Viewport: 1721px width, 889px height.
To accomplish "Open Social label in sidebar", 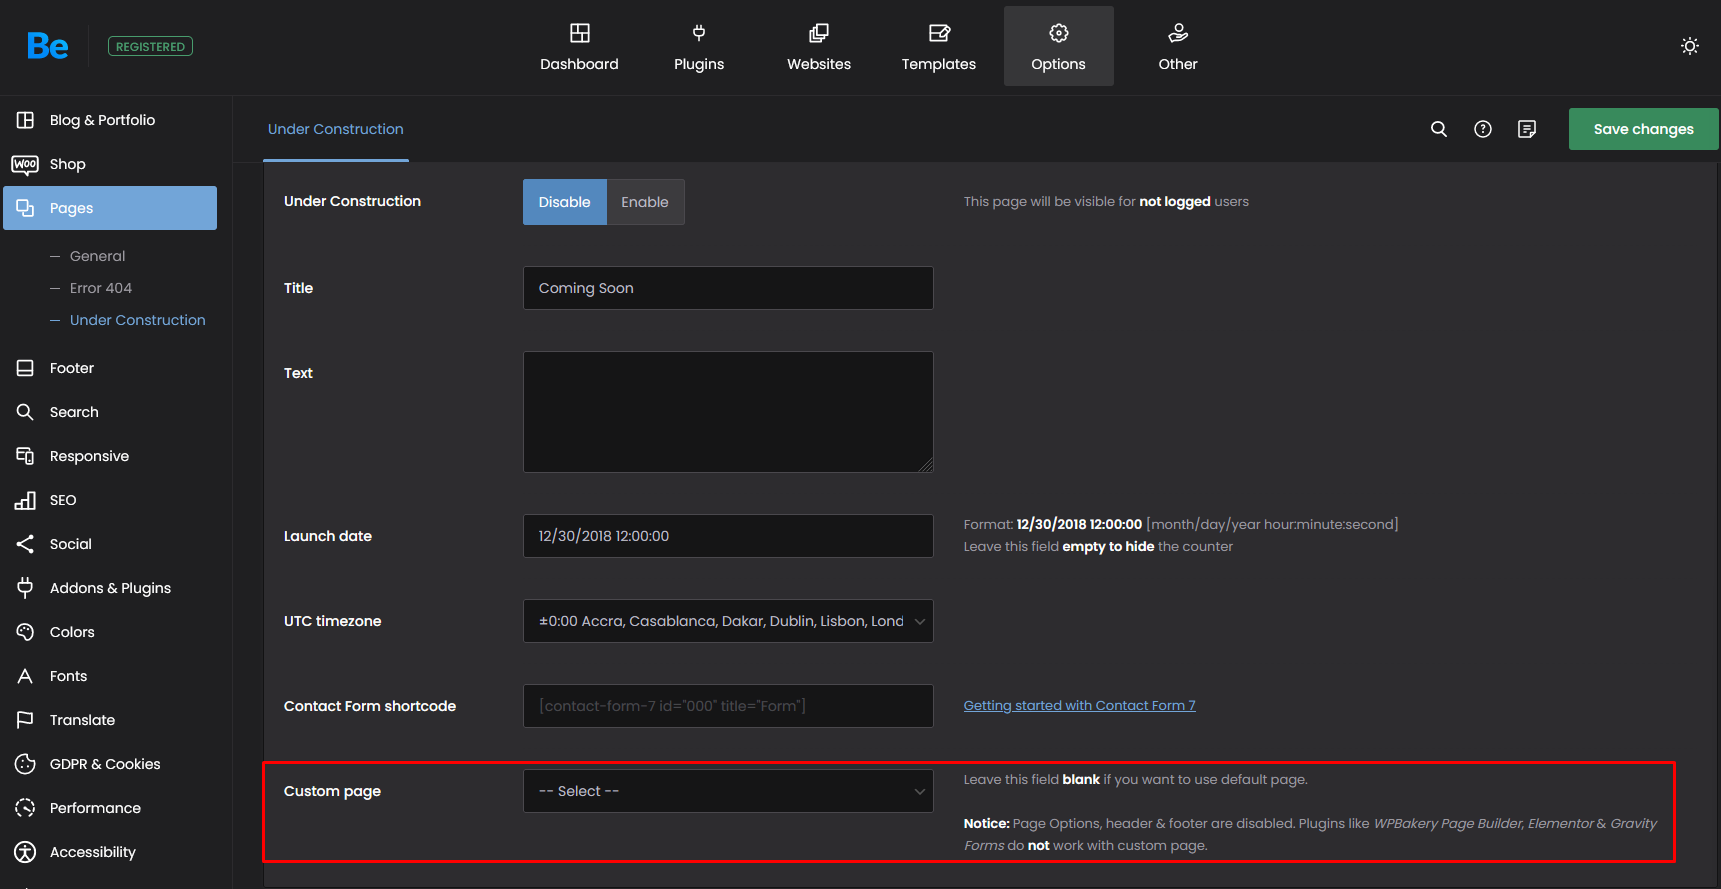I will [x=71, y=544].
